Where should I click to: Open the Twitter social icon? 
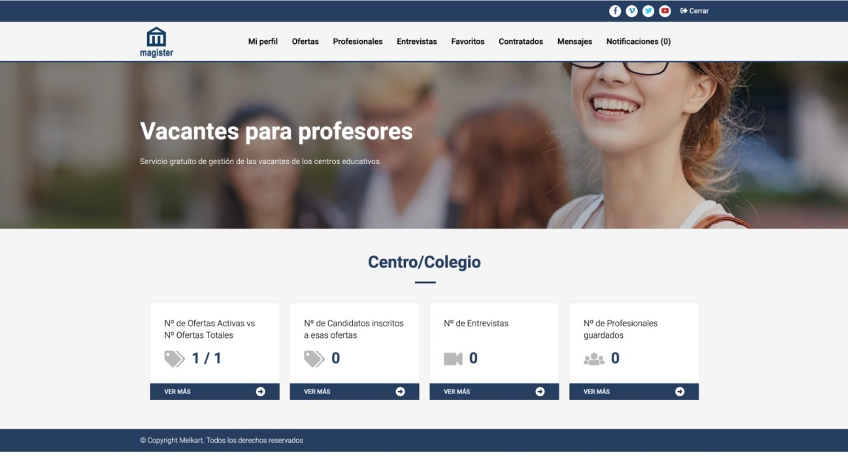click(648, 11)
